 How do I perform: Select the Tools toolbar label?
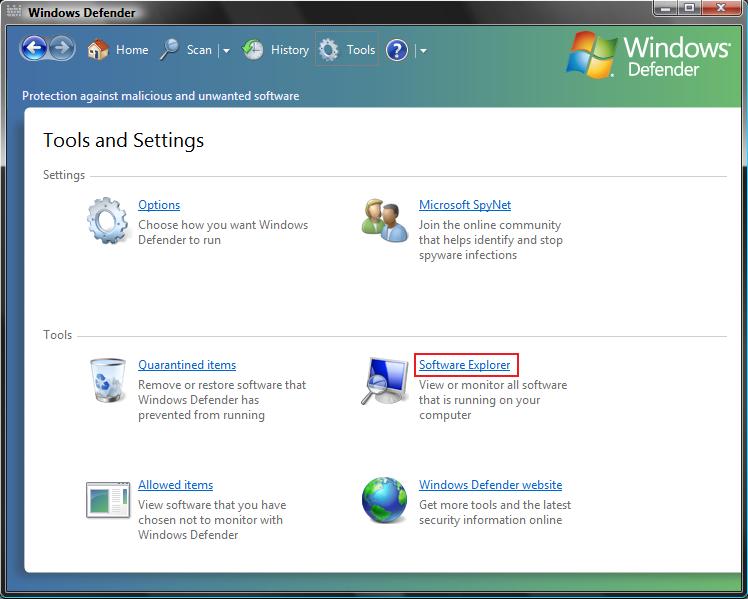[361, 50]
